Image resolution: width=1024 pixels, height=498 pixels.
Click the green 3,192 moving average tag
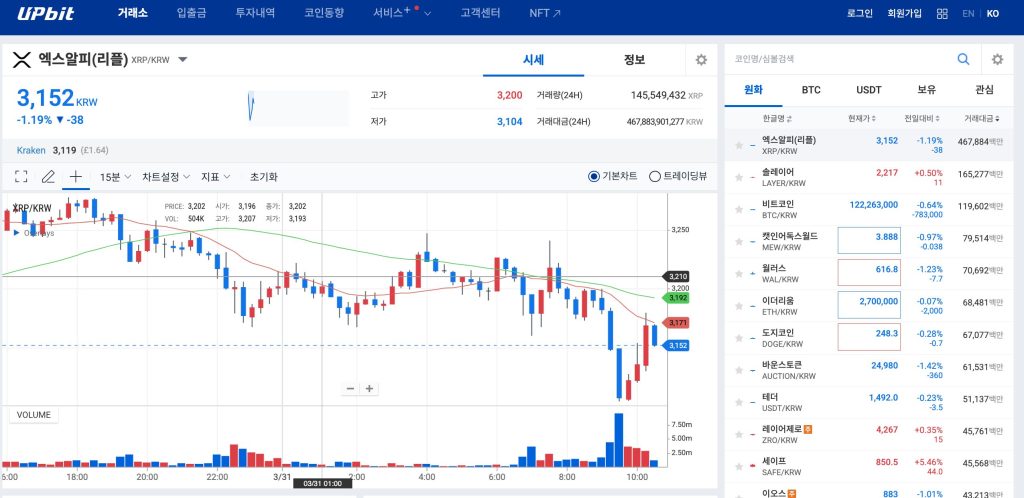click(675, 298)
